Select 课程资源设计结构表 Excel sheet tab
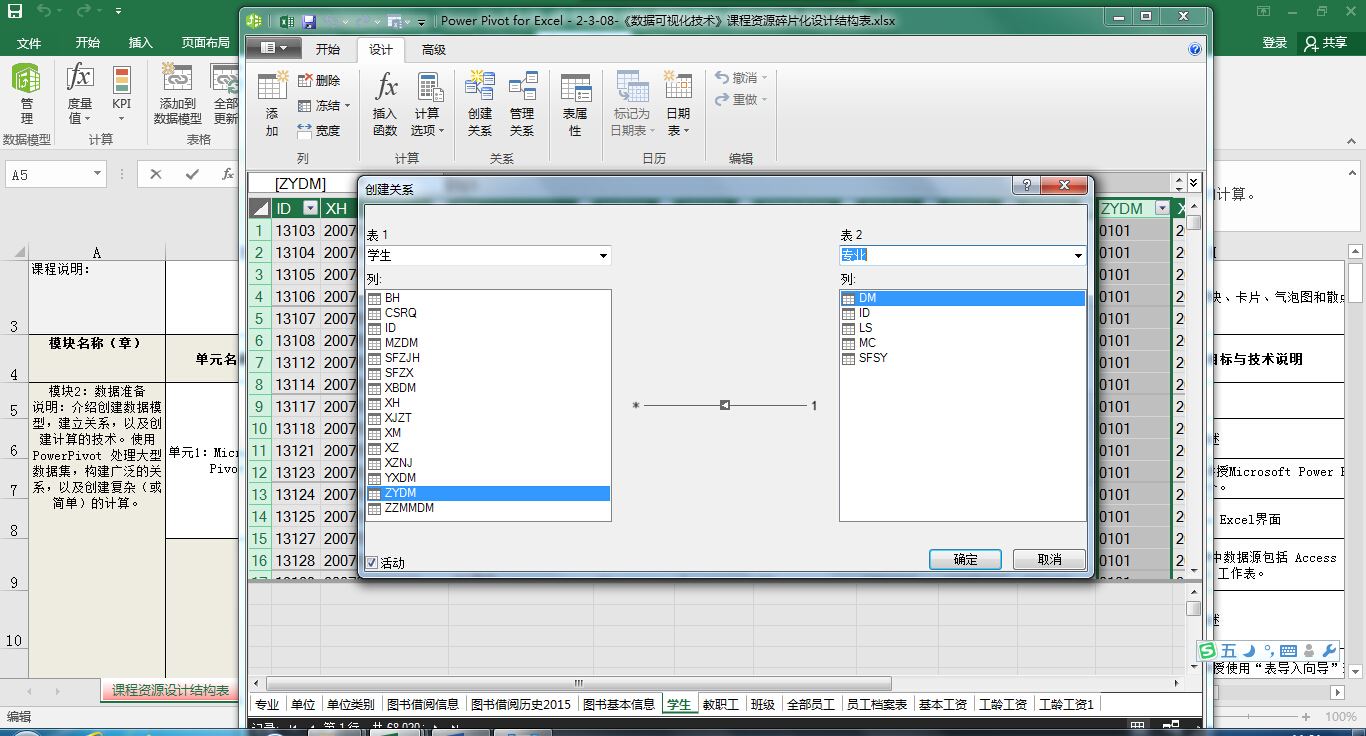Image resolution: width=1366 pixels, height=736 pixels. (x=170, y=690)
